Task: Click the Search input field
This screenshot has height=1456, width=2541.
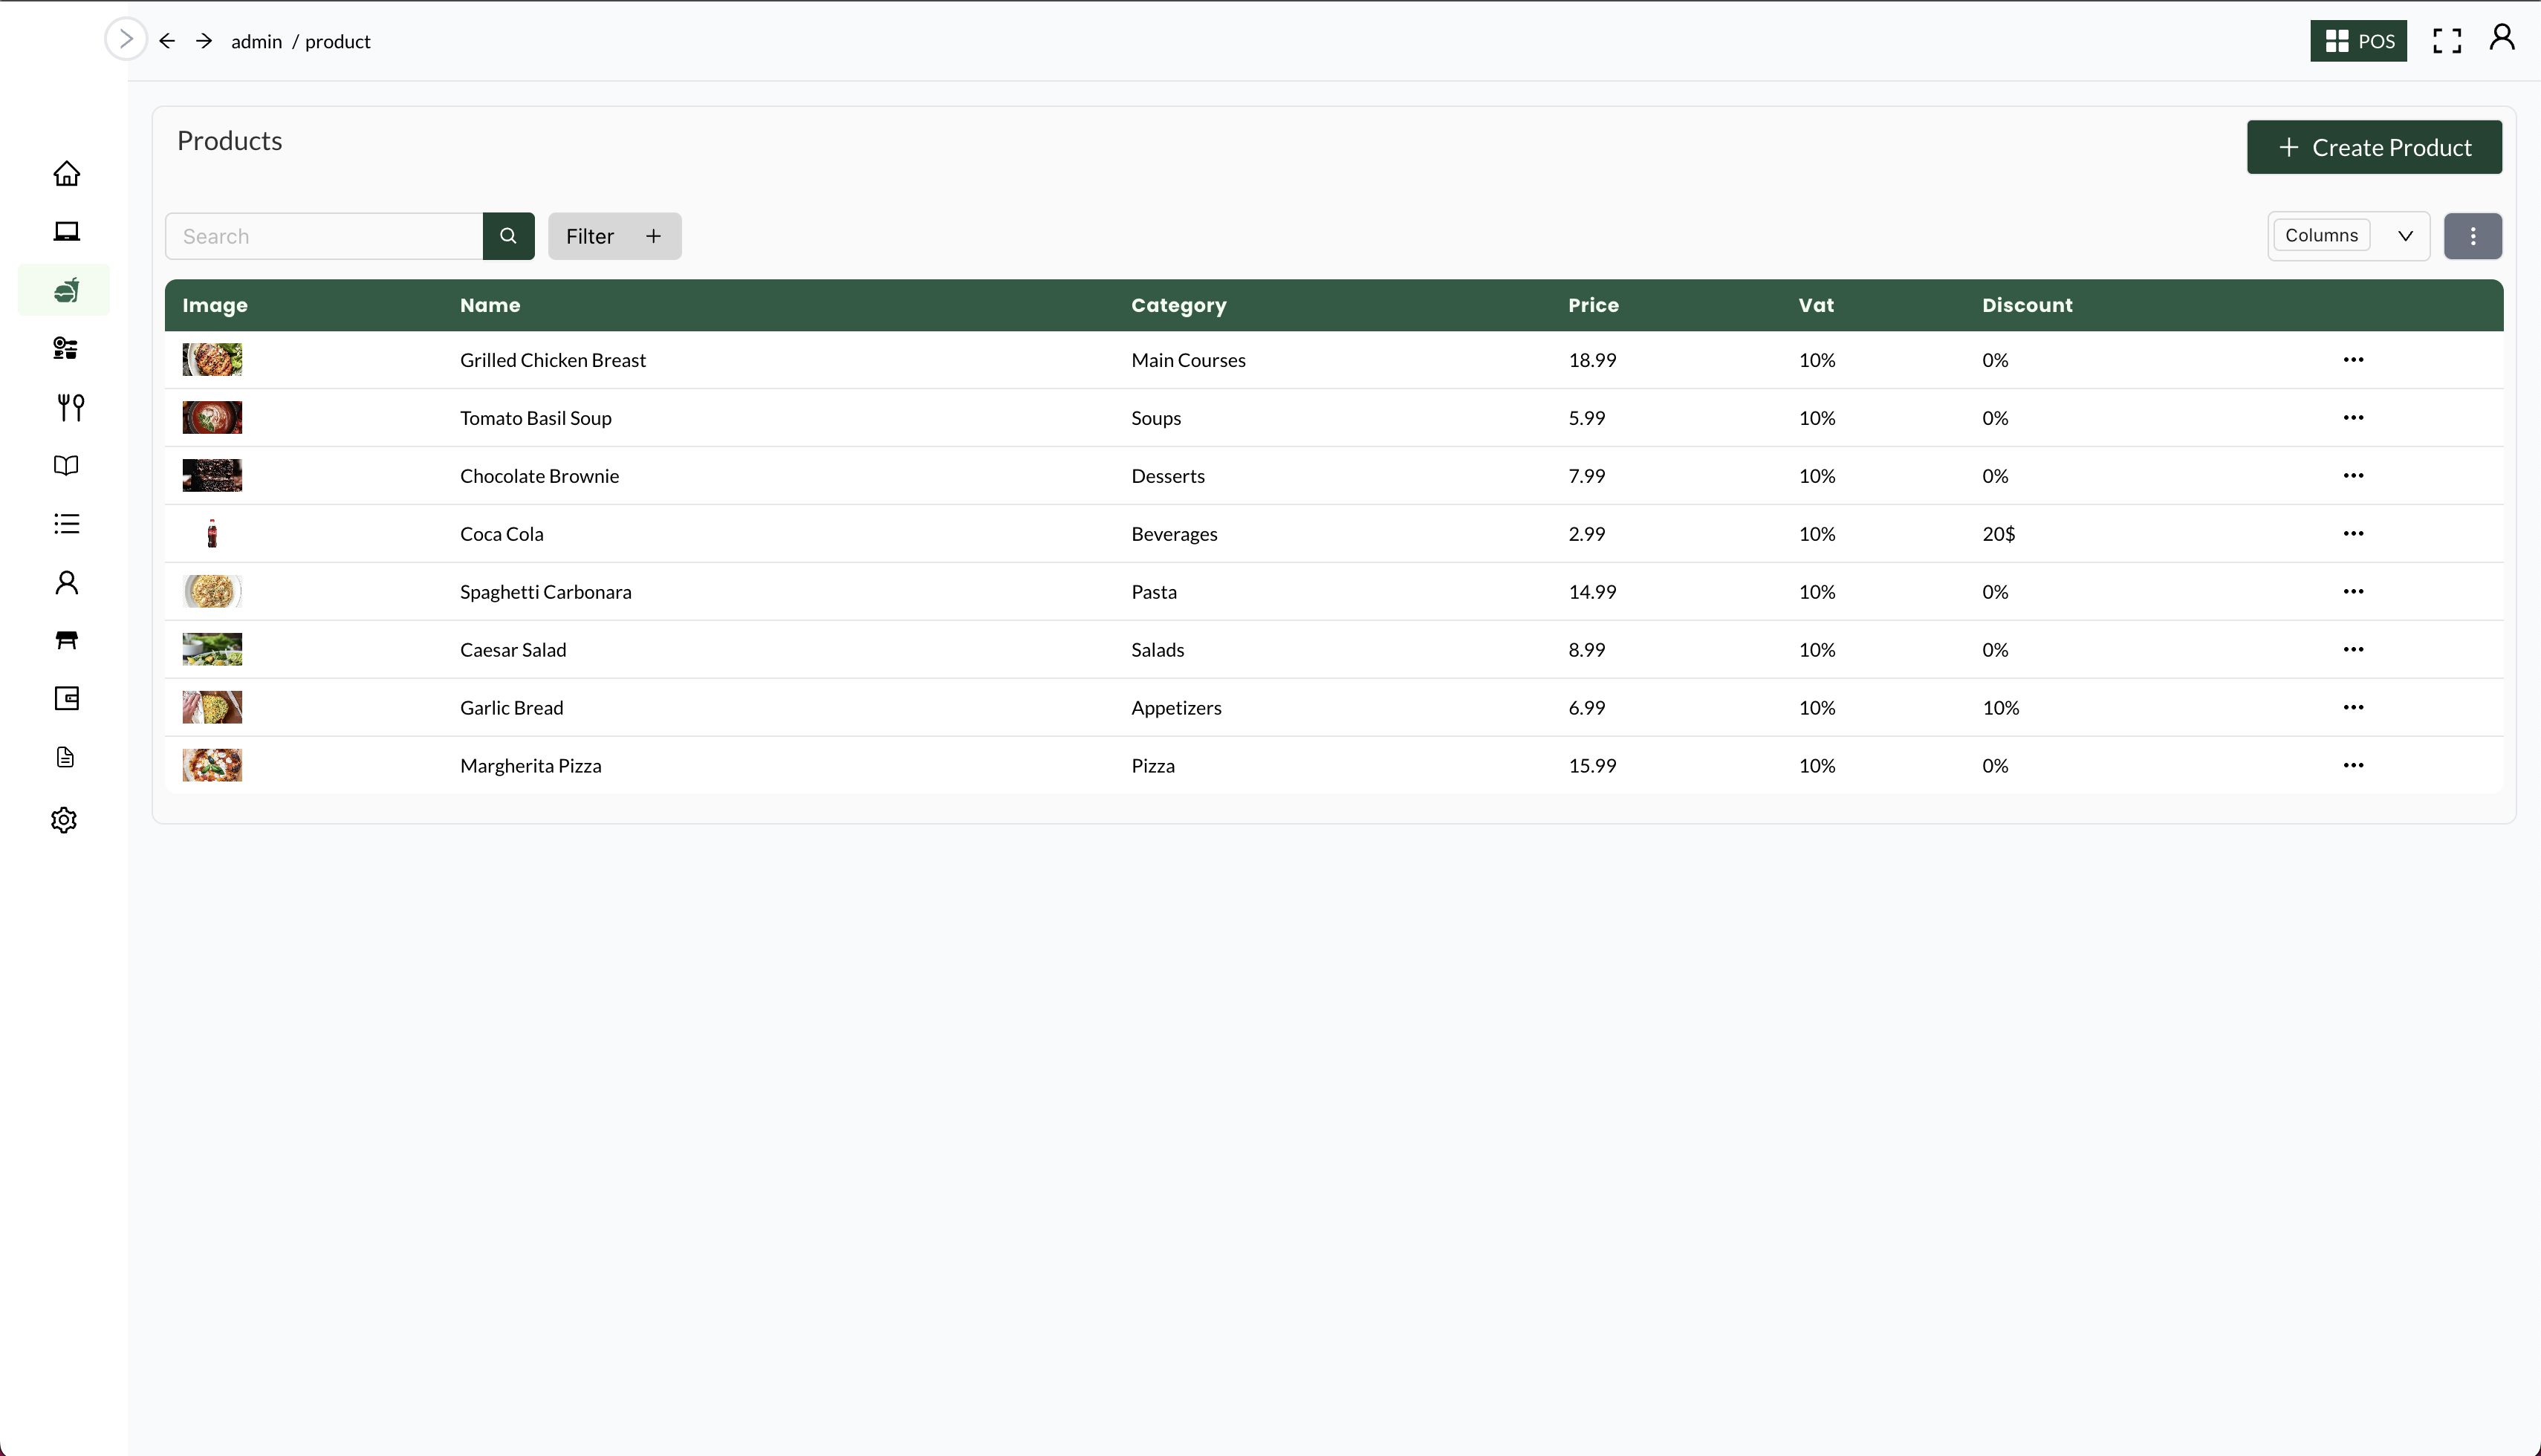Action: click(x=324, y=236)
